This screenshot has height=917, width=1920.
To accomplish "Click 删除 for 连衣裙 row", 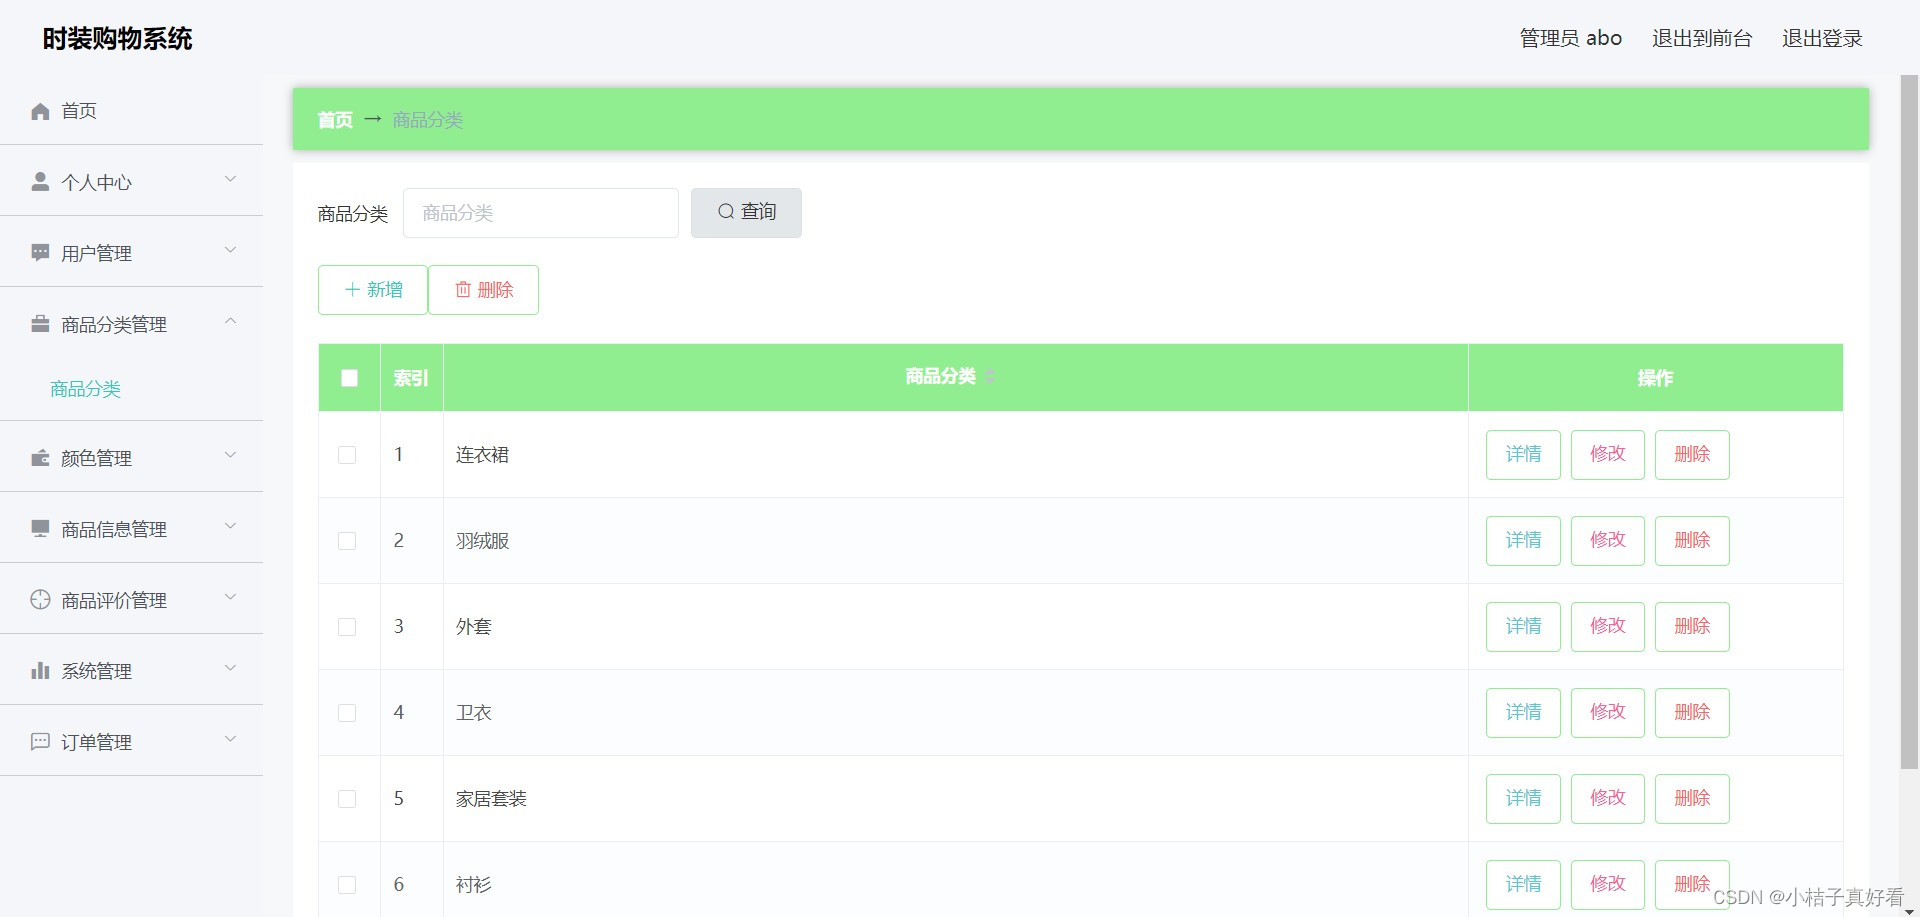I will 1692,455.
